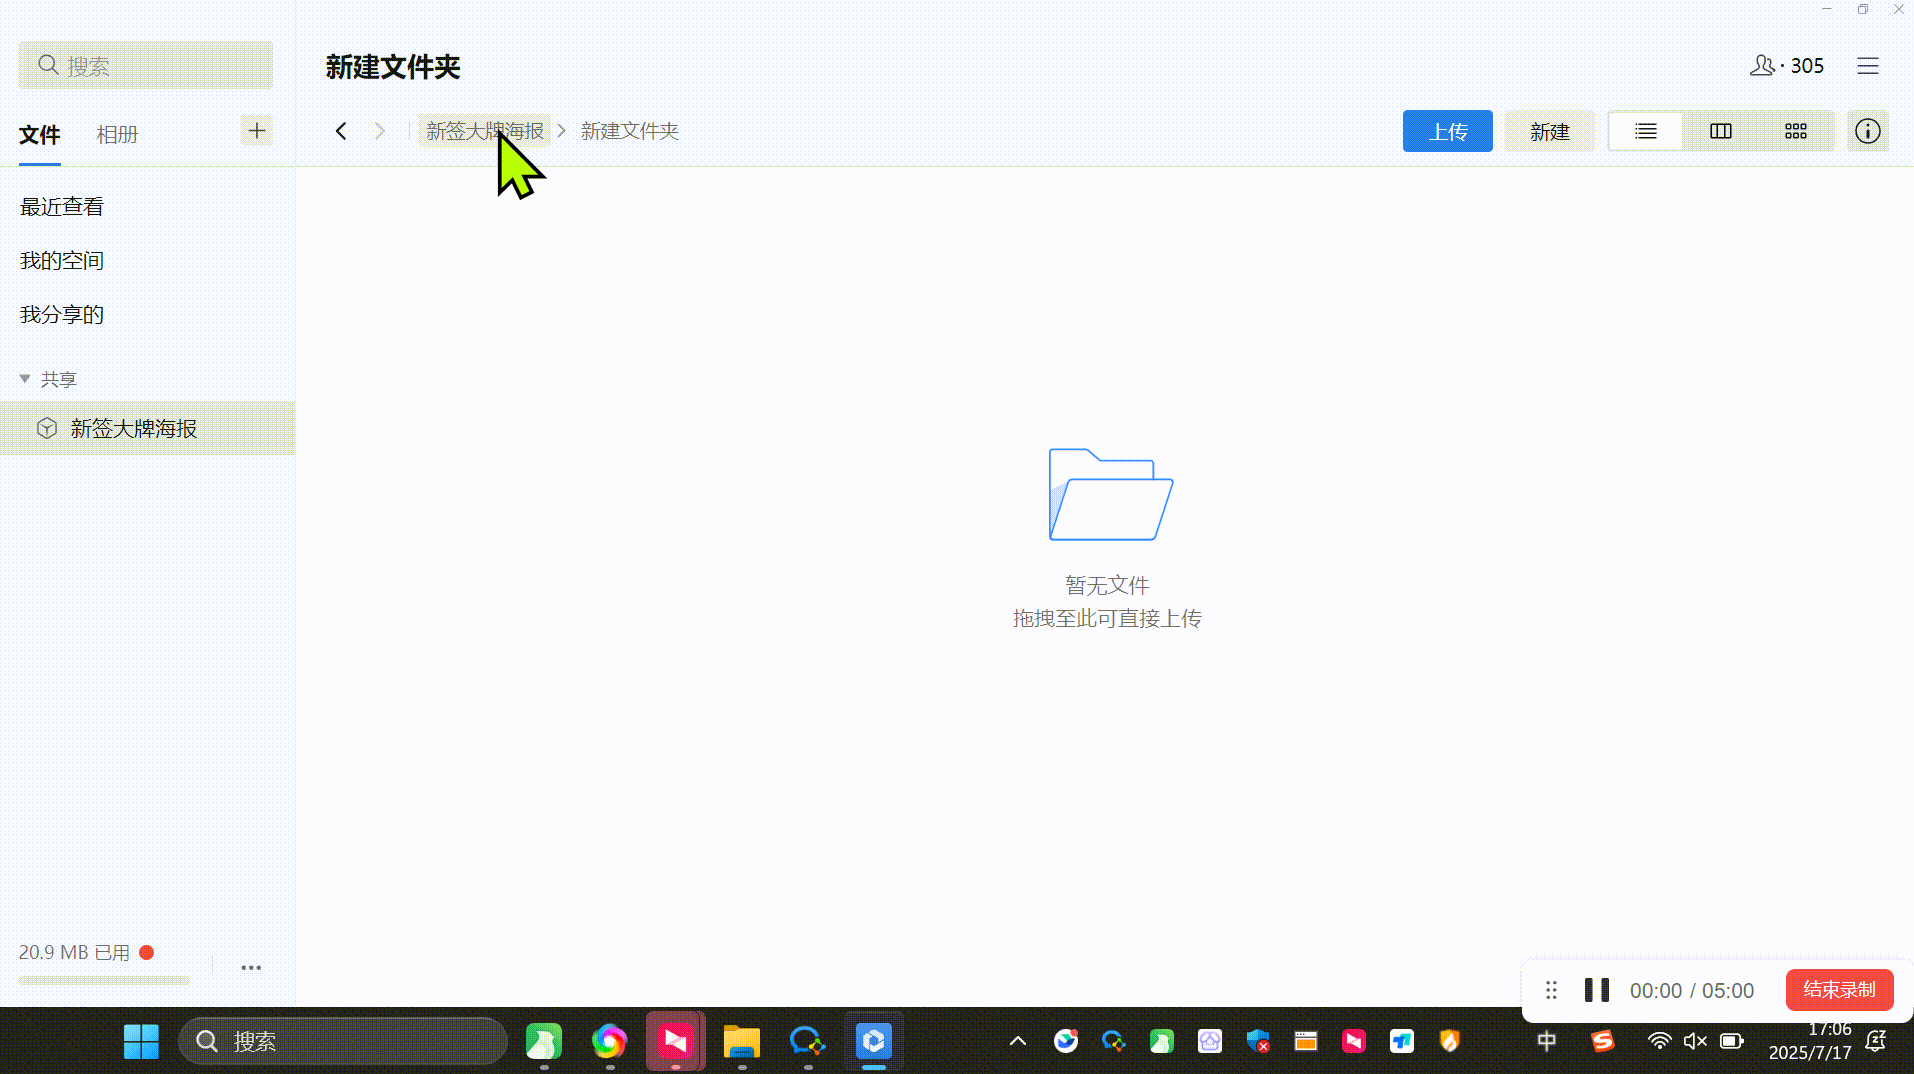Click the blue 上传 button
1914x1074 pixels.
click(x=1447, y=131)
